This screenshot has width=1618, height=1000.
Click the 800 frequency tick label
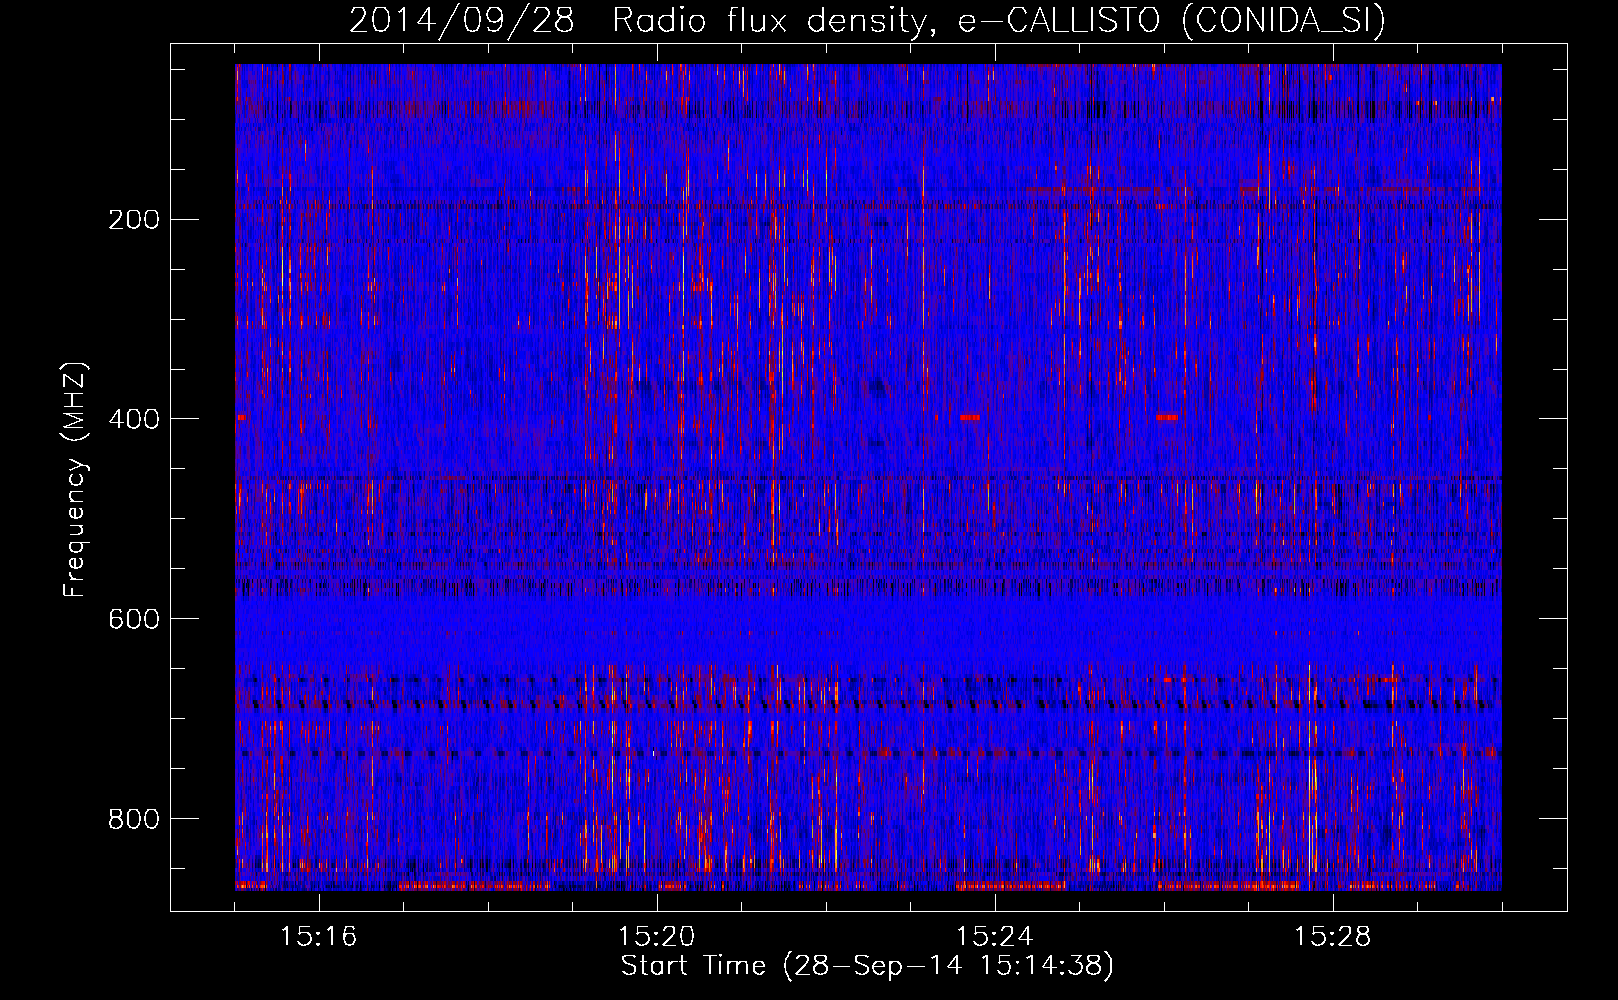tap(133, 819)
